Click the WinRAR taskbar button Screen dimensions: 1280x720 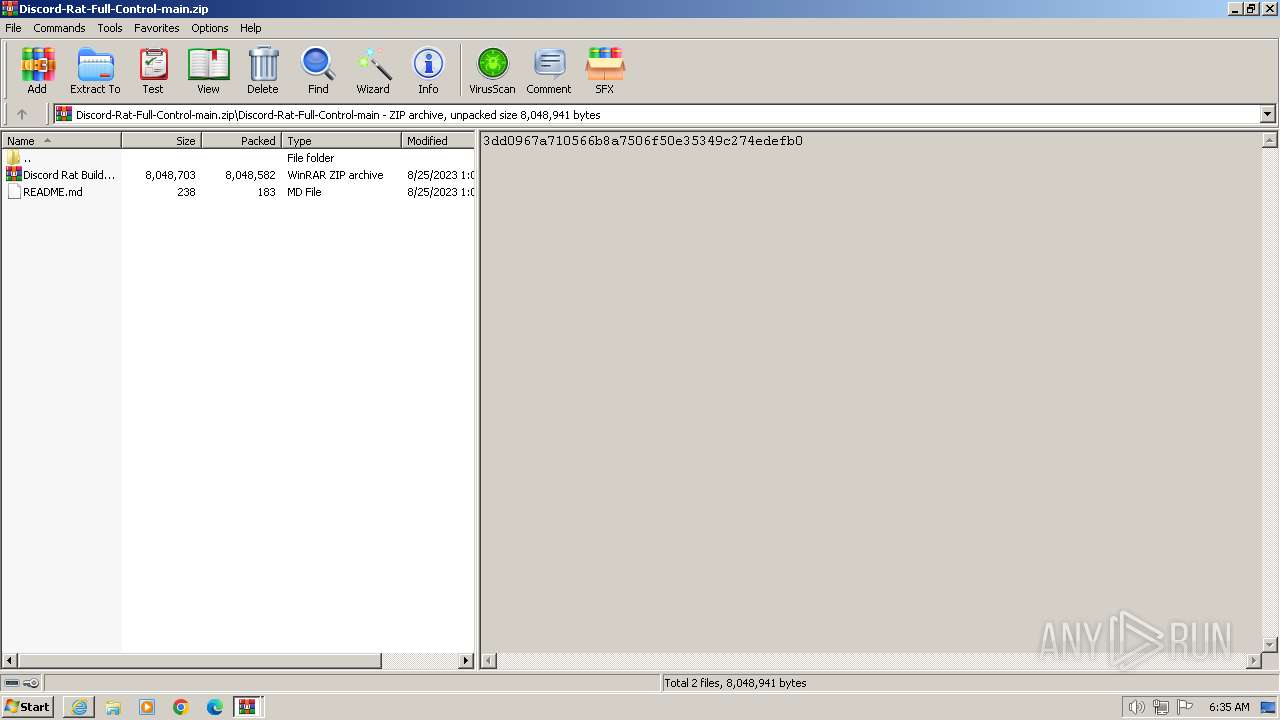(x=247, y=707)
